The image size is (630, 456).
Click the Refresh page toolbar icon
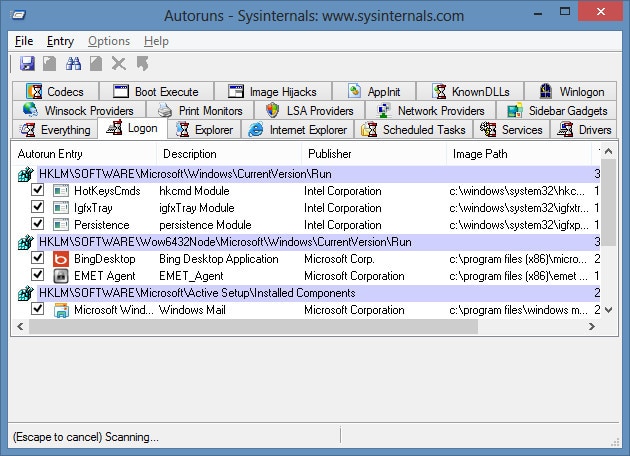[50, 63]
